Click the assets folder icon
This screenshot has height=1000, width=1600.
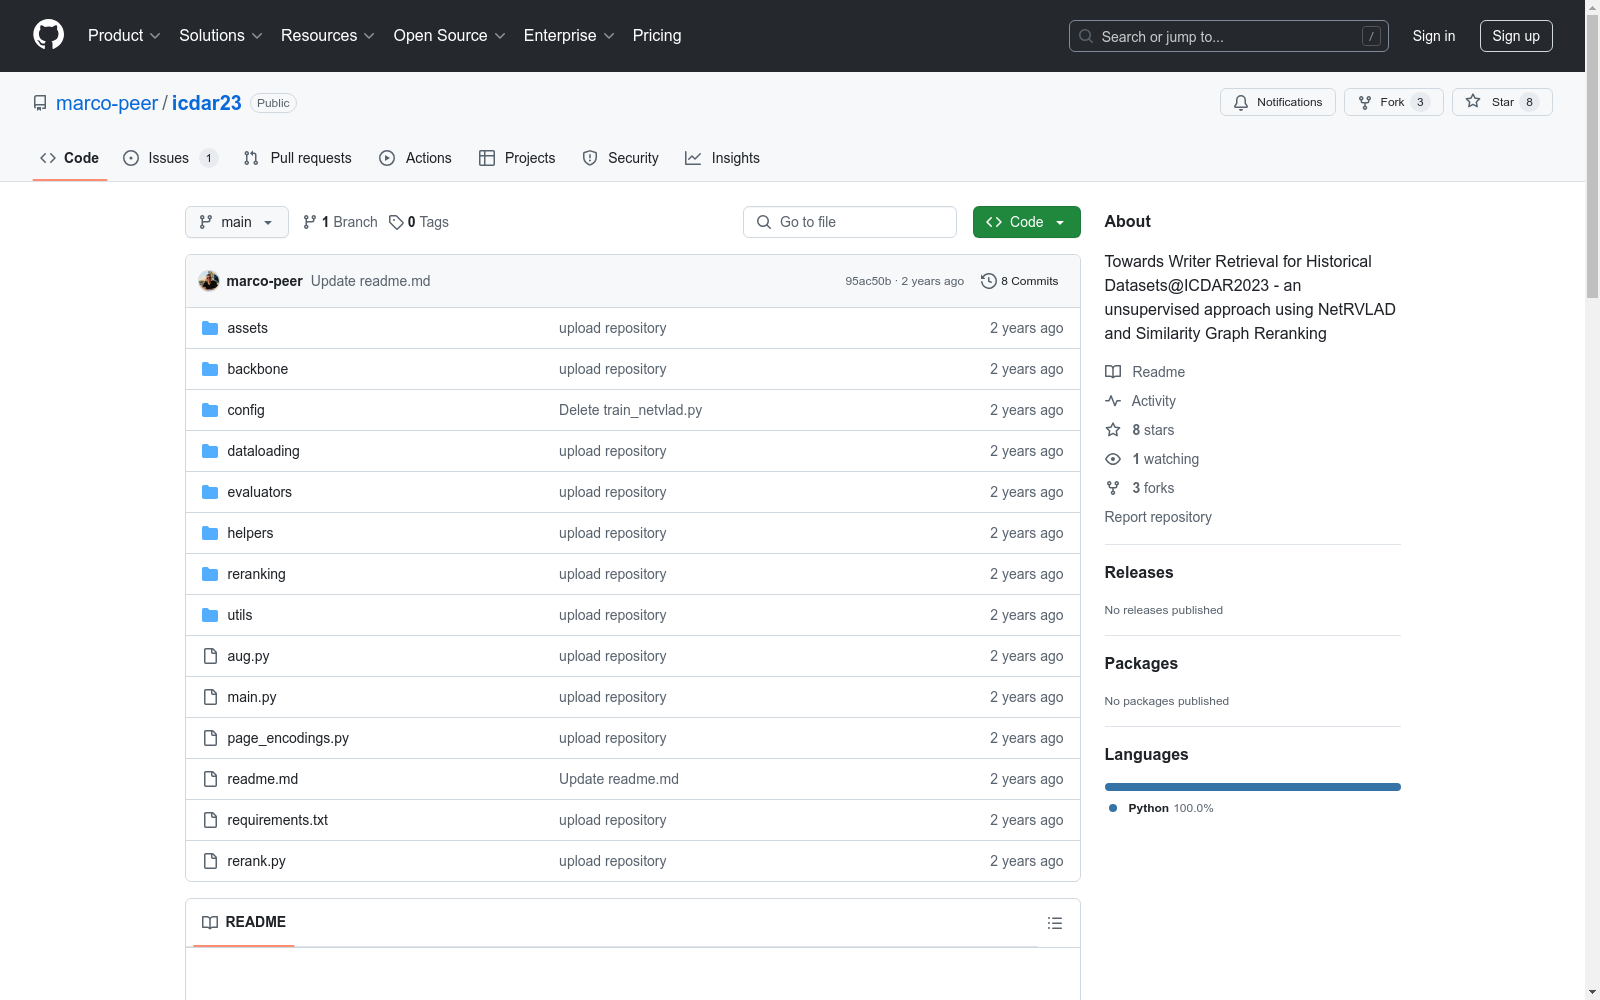210,328
